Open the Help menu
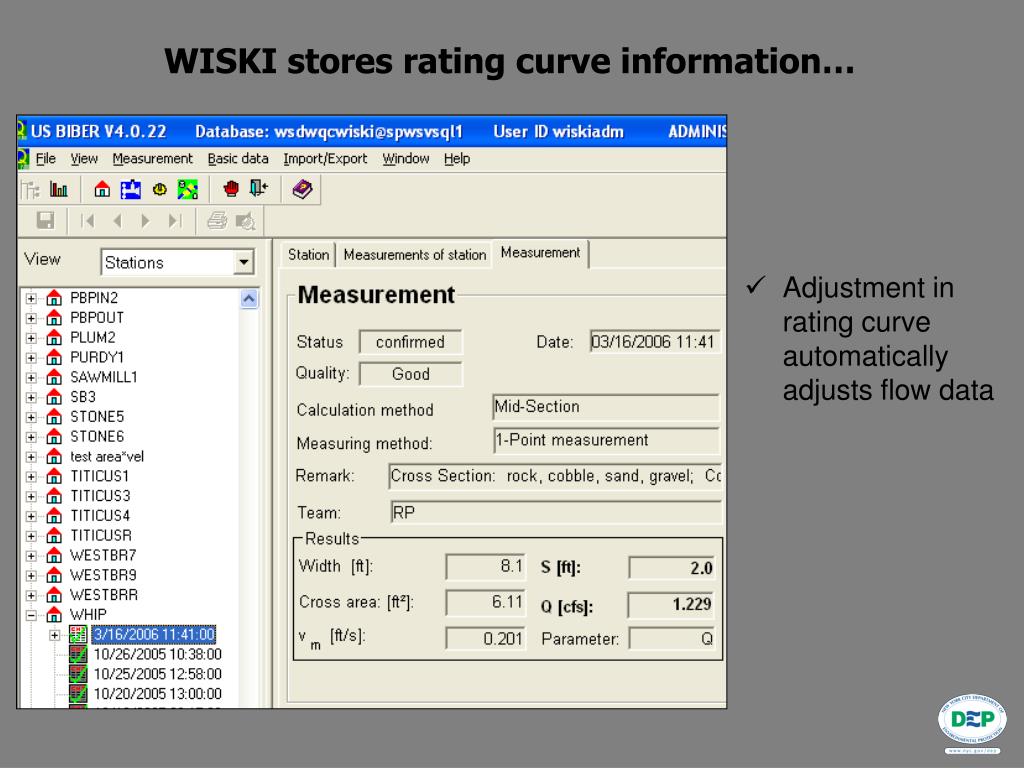Image resolution: width=1024 pixels, height=768 pixels. pos(457,159)
